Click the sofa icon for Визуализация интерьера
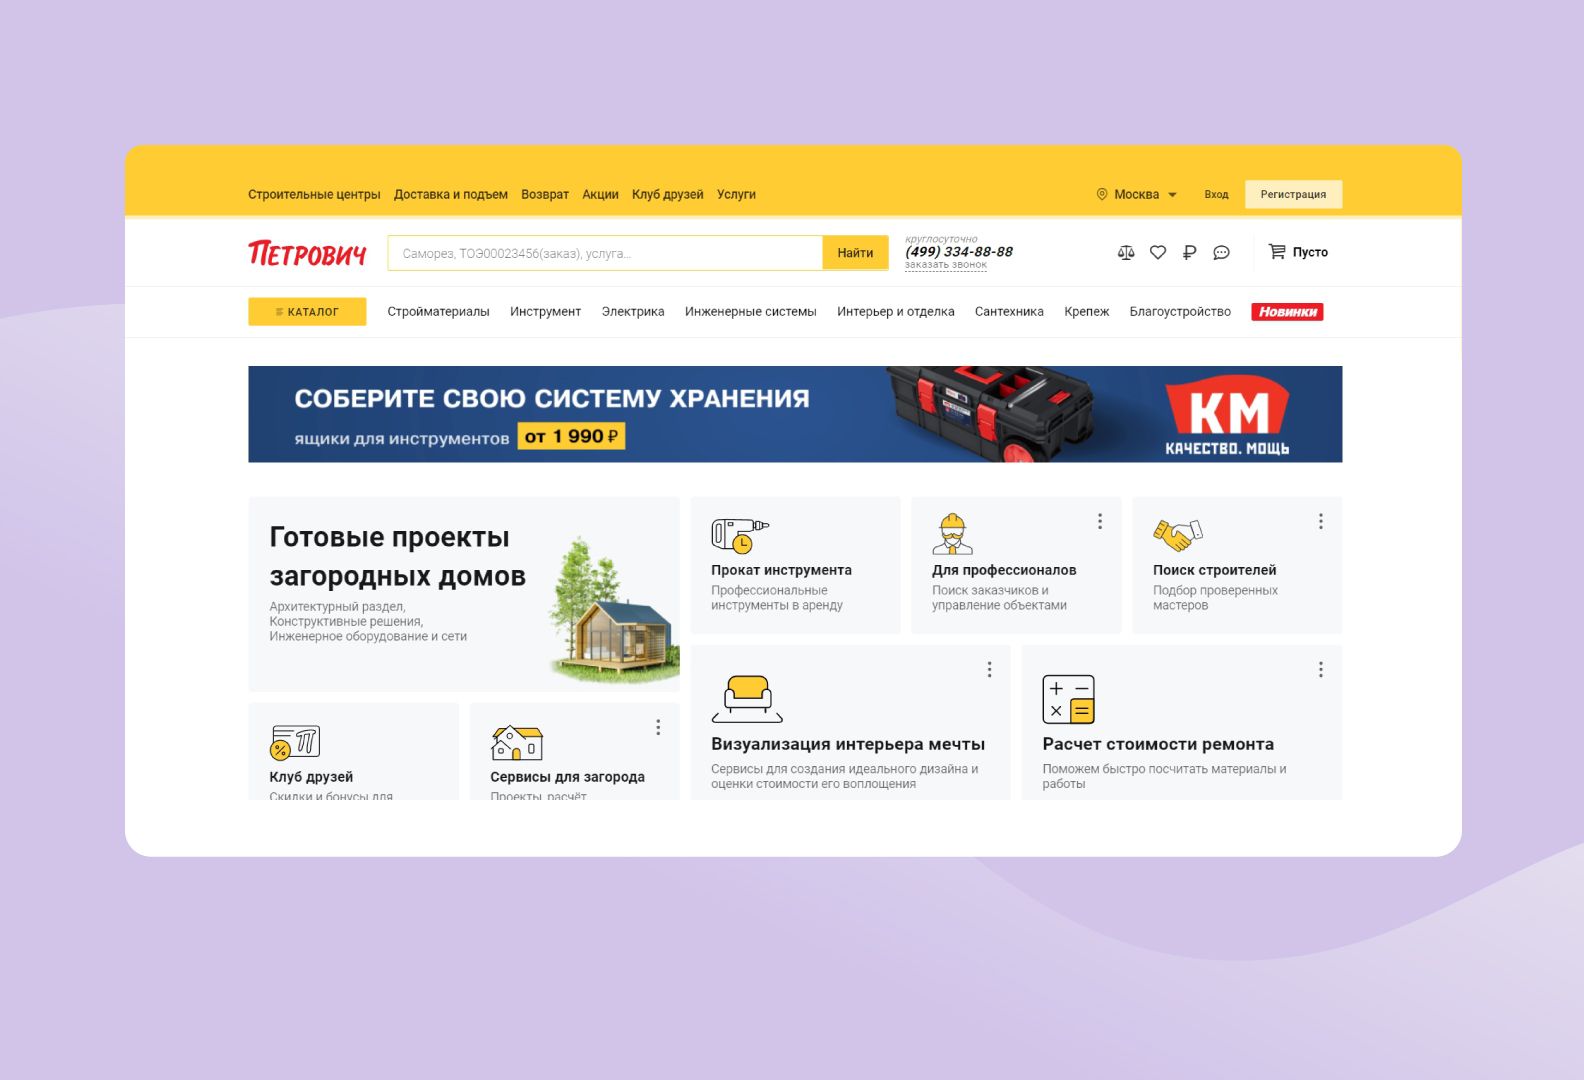This screenshot has width=1584, height=1080. coord(747,699)
